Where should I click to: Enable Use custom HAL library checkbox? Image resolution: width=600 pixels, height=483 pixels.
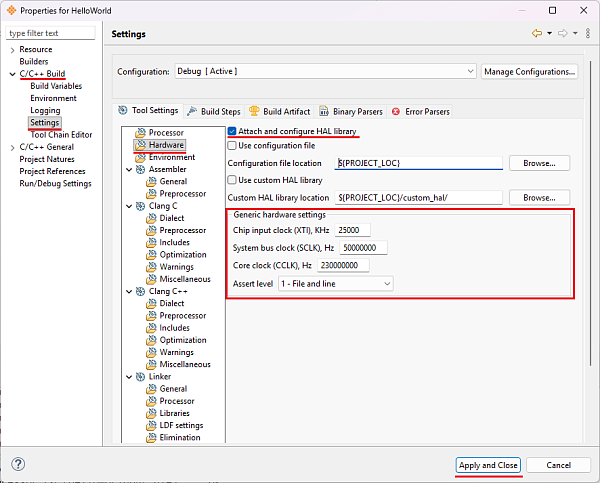233,180
